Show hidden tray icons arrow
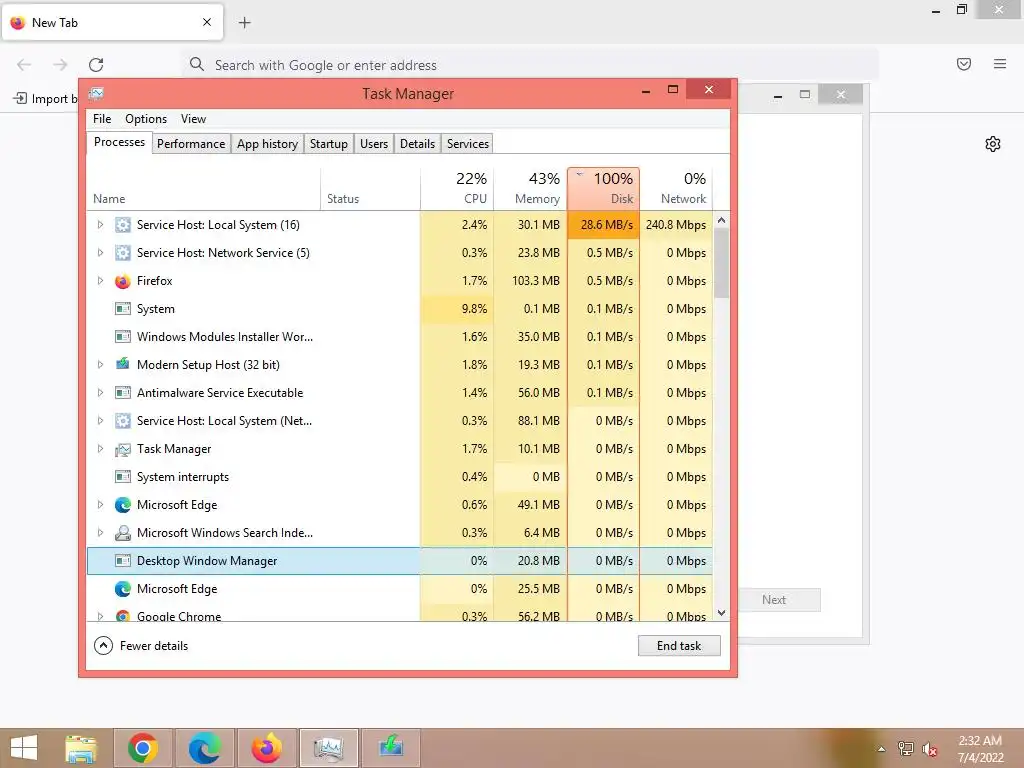Screen dimensions: 1024x768 (881, 749)
